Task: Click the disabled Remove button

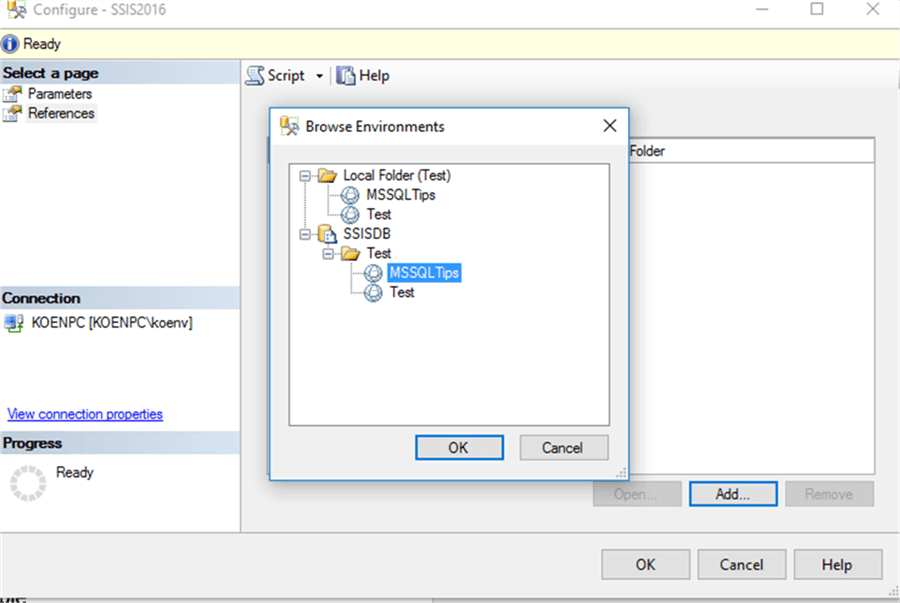Action: [829, 494]
